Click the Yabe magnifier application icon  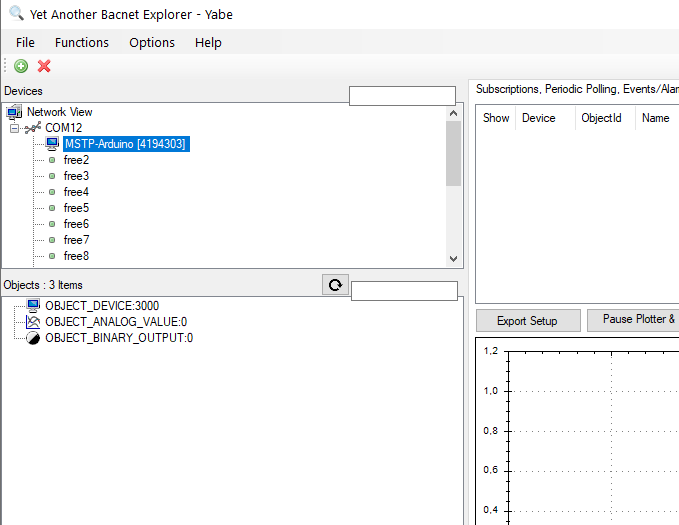(16, 13)
